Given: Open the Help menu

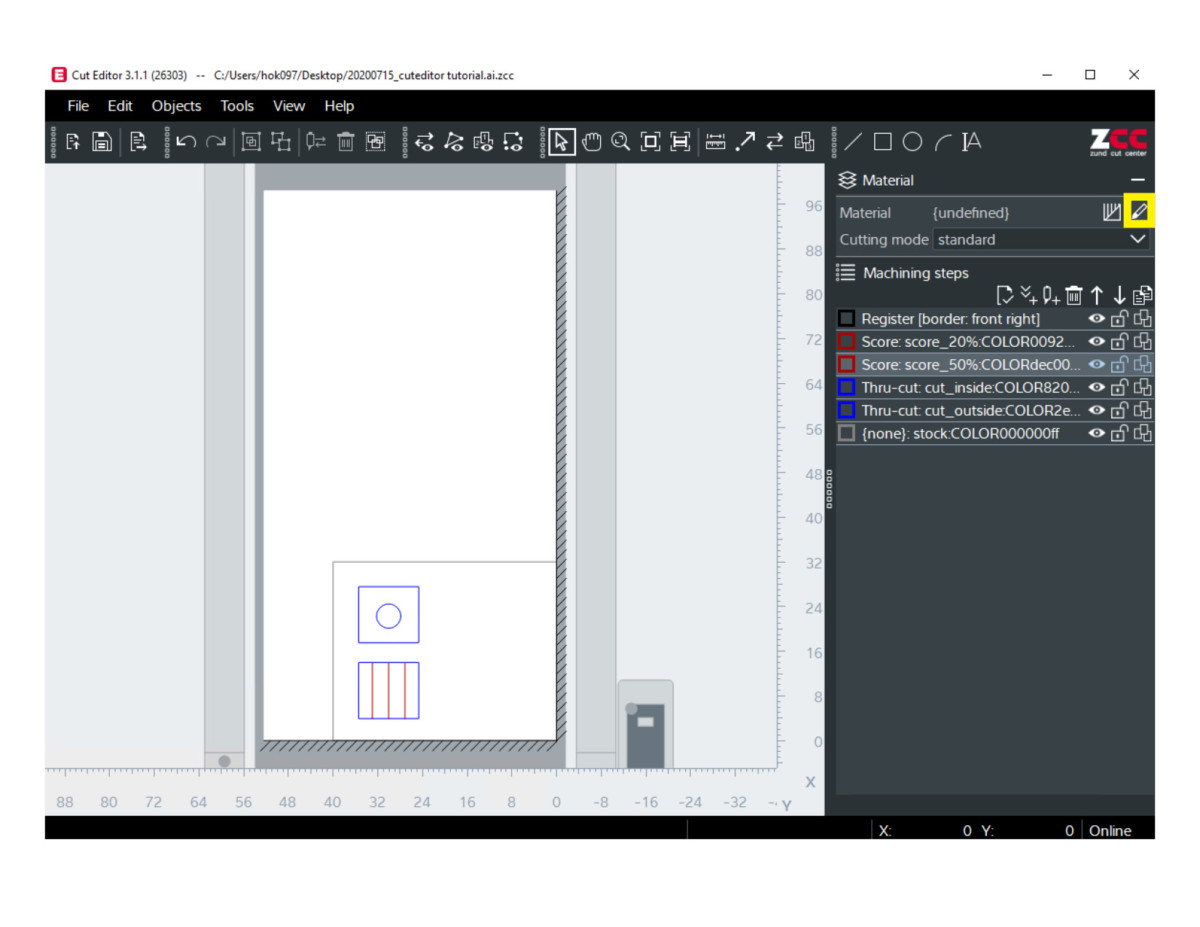Looking at the screenshot, I should (339, 106).
